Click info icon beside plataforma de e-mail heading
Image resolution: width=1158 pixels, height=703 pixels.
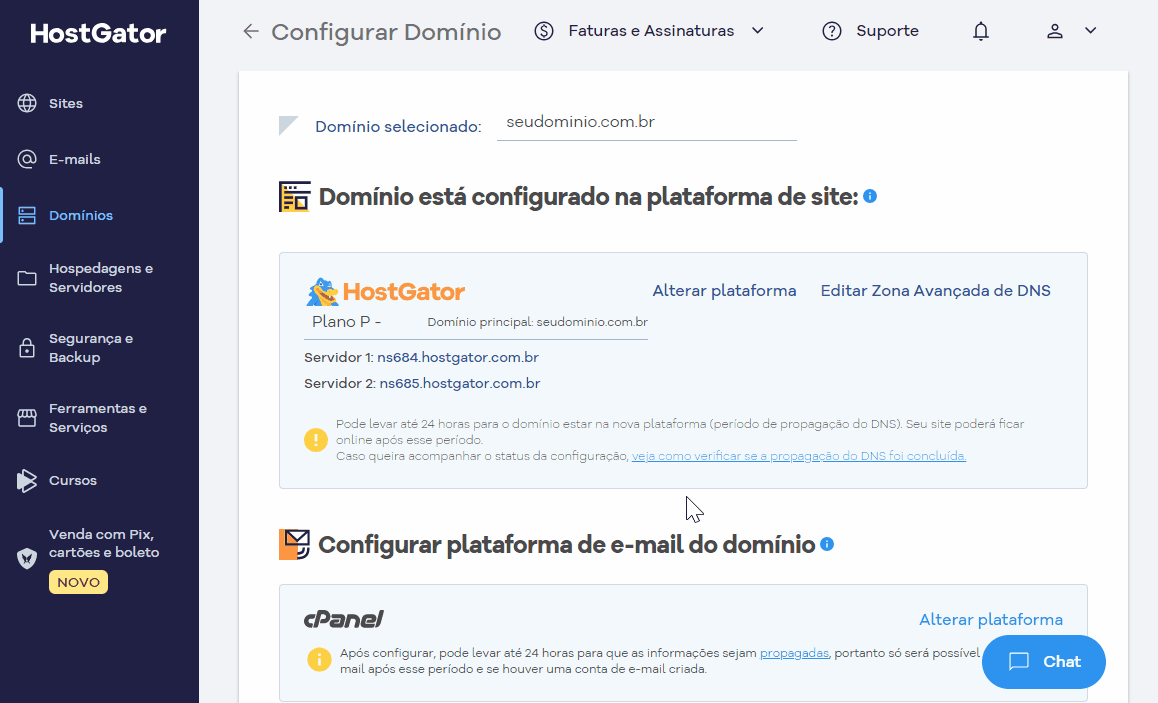tap(827, 544)
